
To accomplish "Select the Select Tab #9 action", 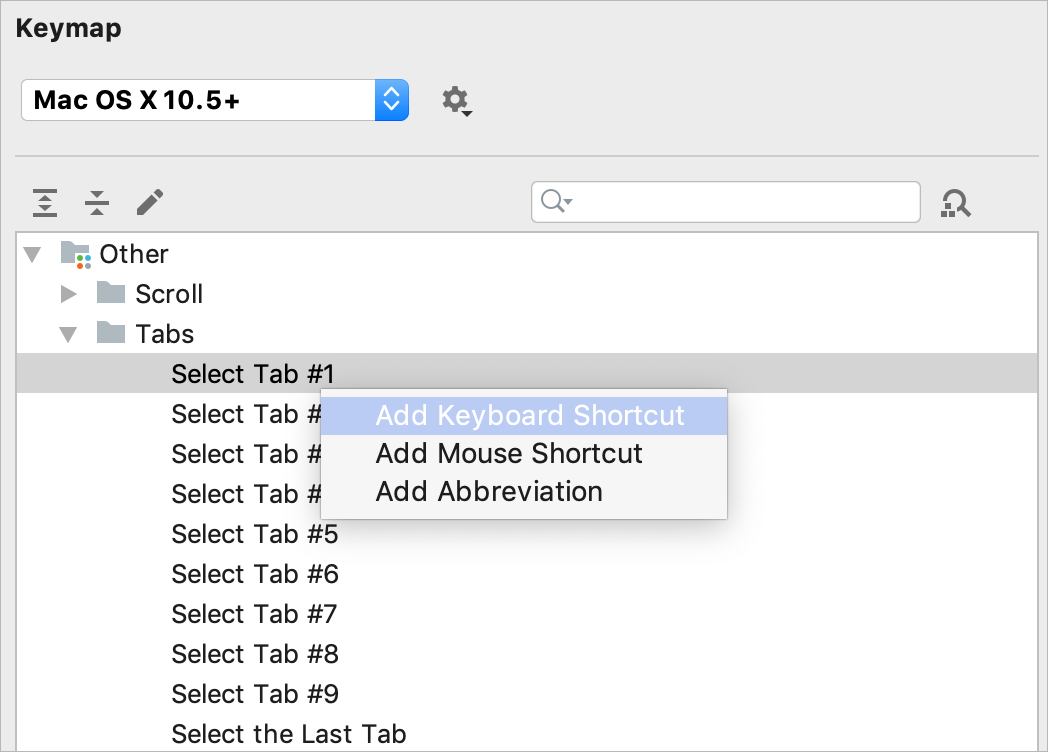I will click(x=255, y=694).
